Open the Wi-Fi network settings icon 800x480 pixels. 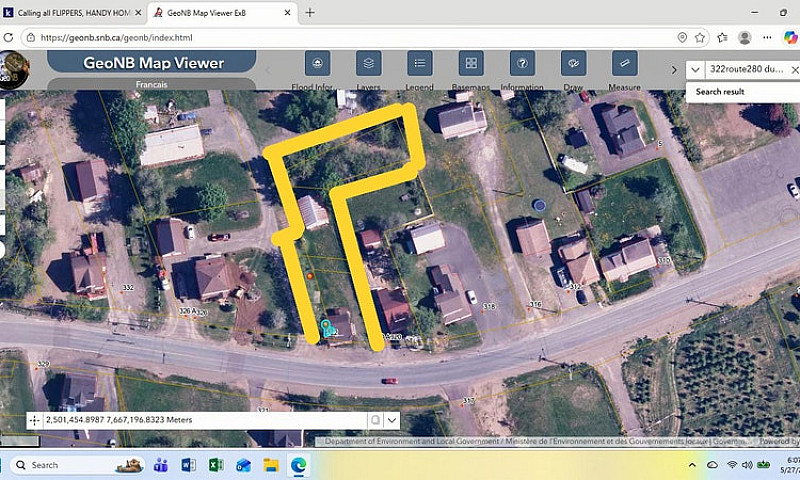[x=732, y=465]
